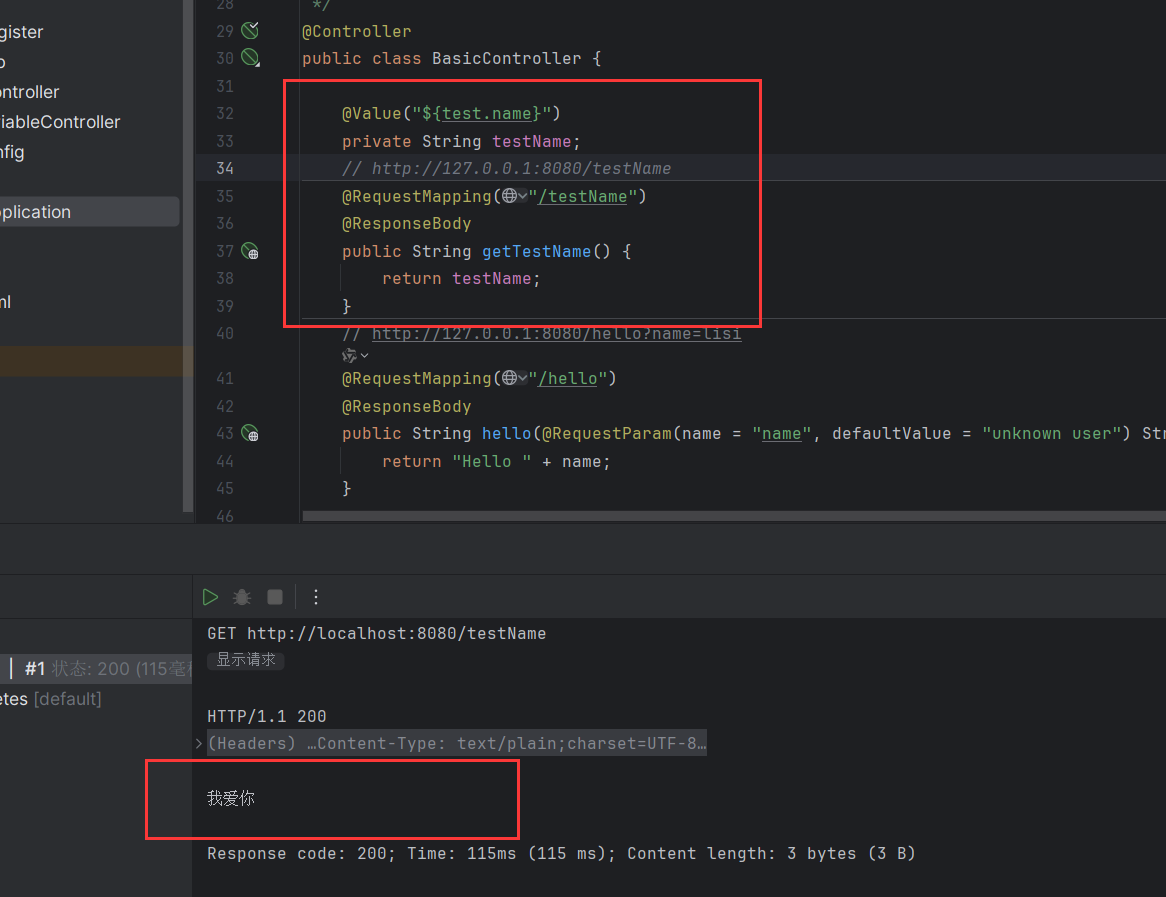Image resolution: width=1166 pixels, height=897 pixels.
Task: Click the Spring bean gutter icon on line 29
Action: [x=250, y=31]
